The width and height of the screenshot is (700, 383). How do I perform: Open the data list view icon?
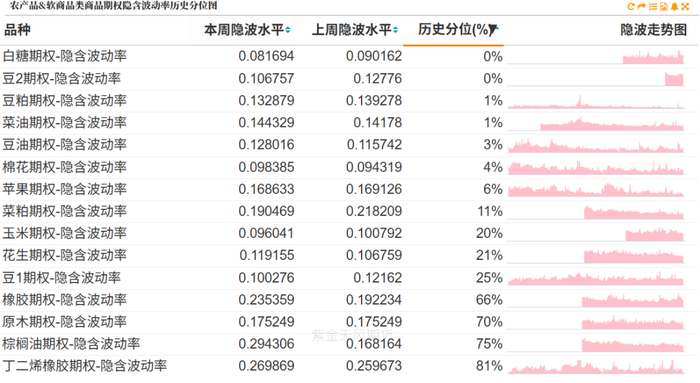653,6
